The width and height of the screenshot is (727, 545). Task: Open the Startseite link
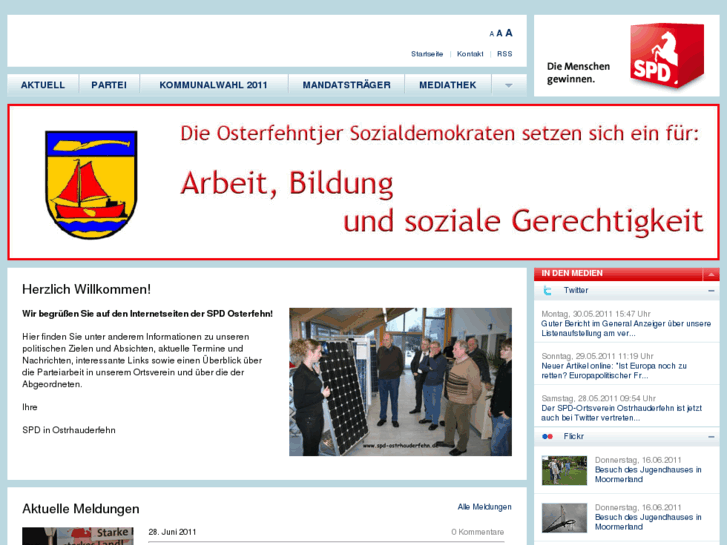[x=427, y=54]
